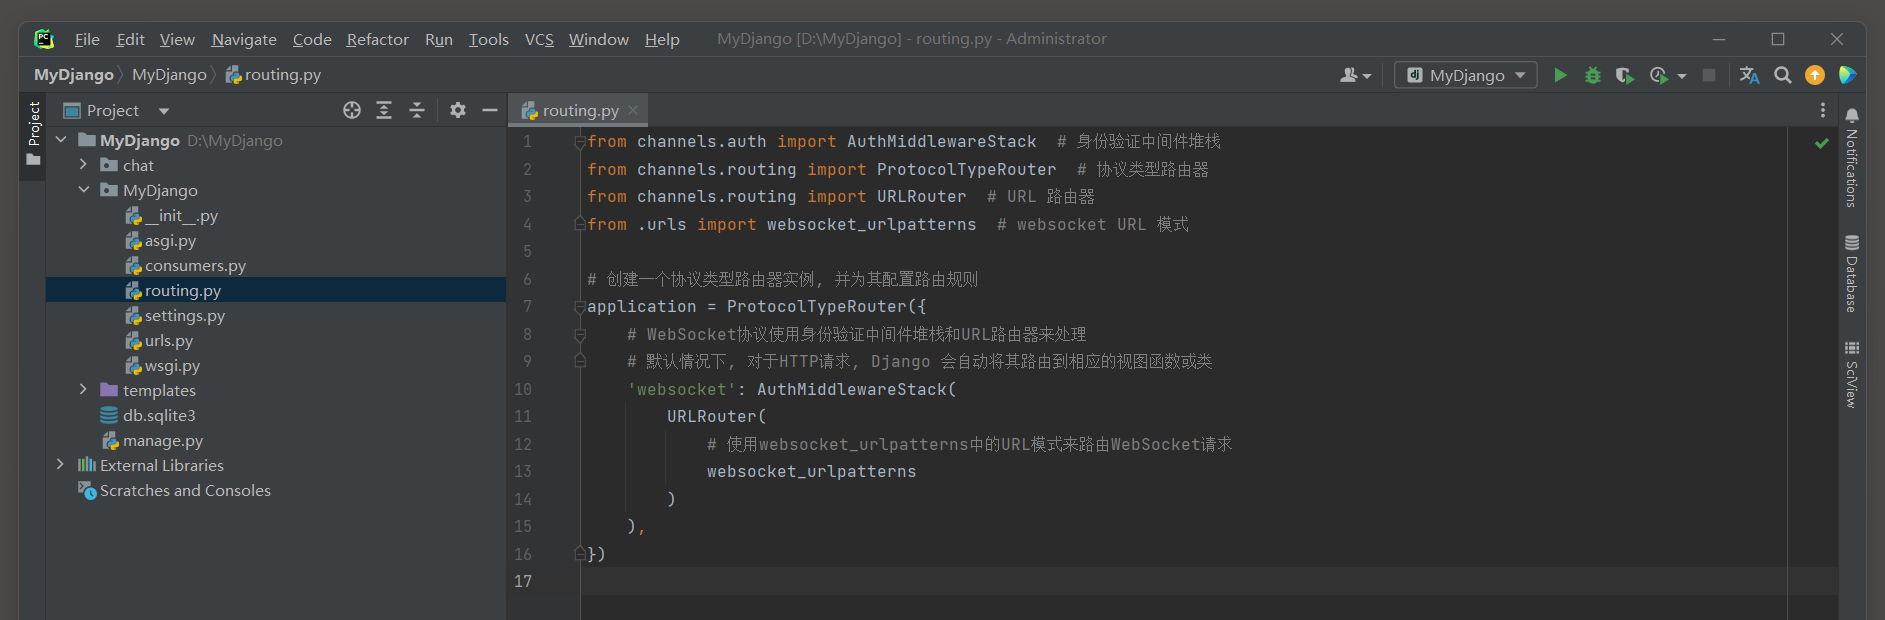Screen dimensions: 1885x620
Task: Toggle the Project sidebar tab
Action: [33, 135]
